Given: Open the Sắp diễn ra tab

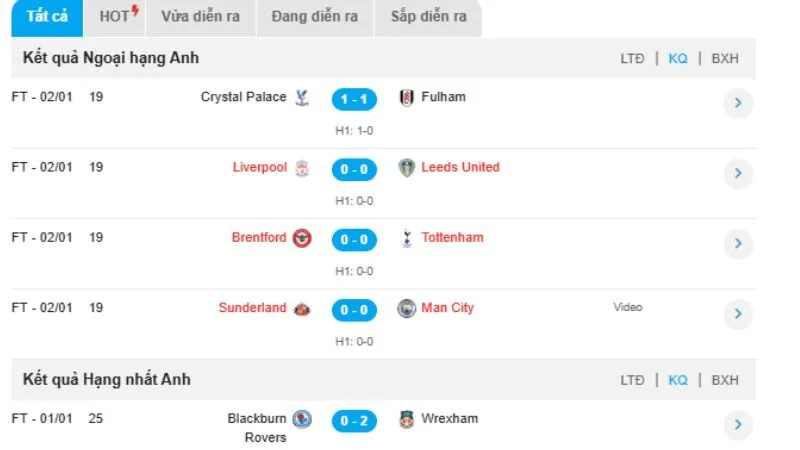Looking at the screenshot, I should click(427, 17).
